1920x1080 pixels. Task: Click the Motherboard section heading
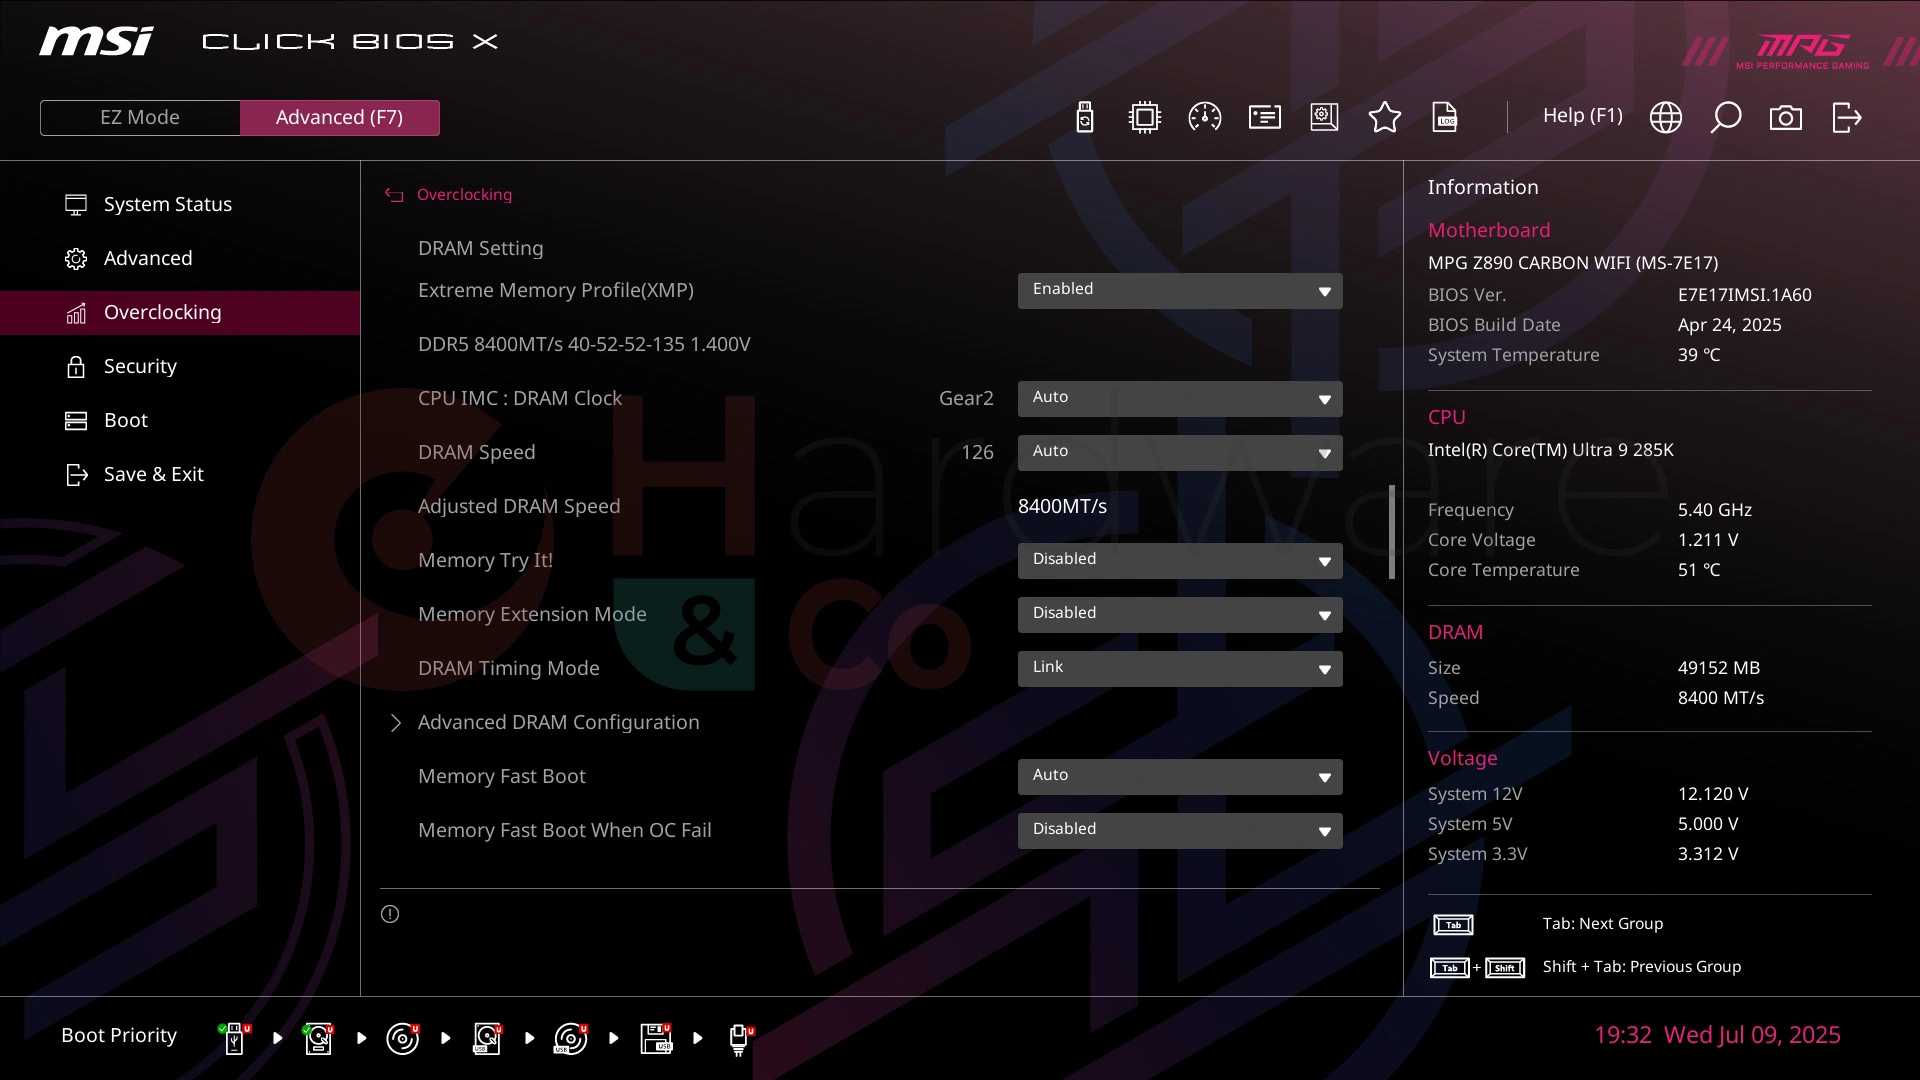click(x=1489, y=230)
